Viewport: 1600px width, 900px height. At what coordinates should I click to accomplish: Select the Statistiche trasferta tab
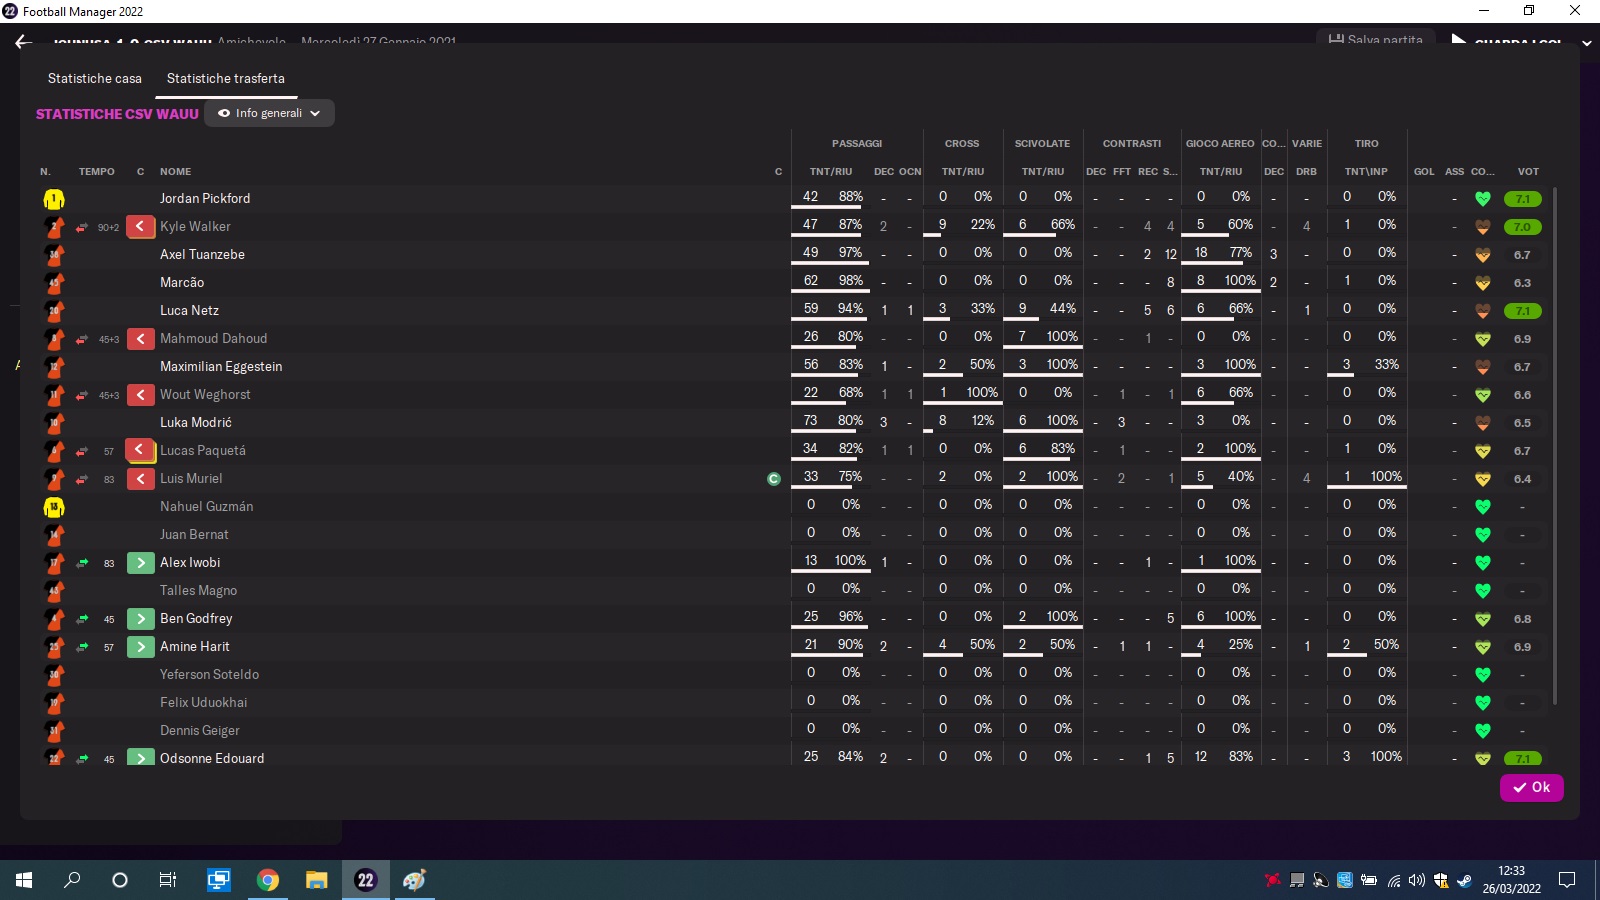(x=226, y=78)
